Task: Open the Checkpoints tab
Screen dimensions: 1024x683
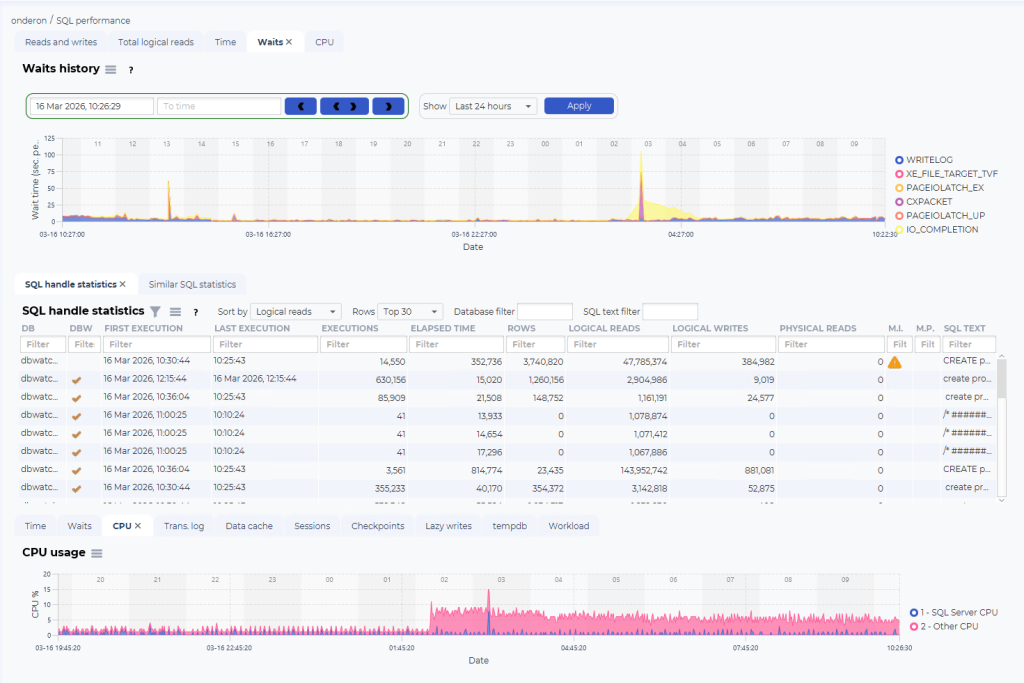Action: (377, 526)
